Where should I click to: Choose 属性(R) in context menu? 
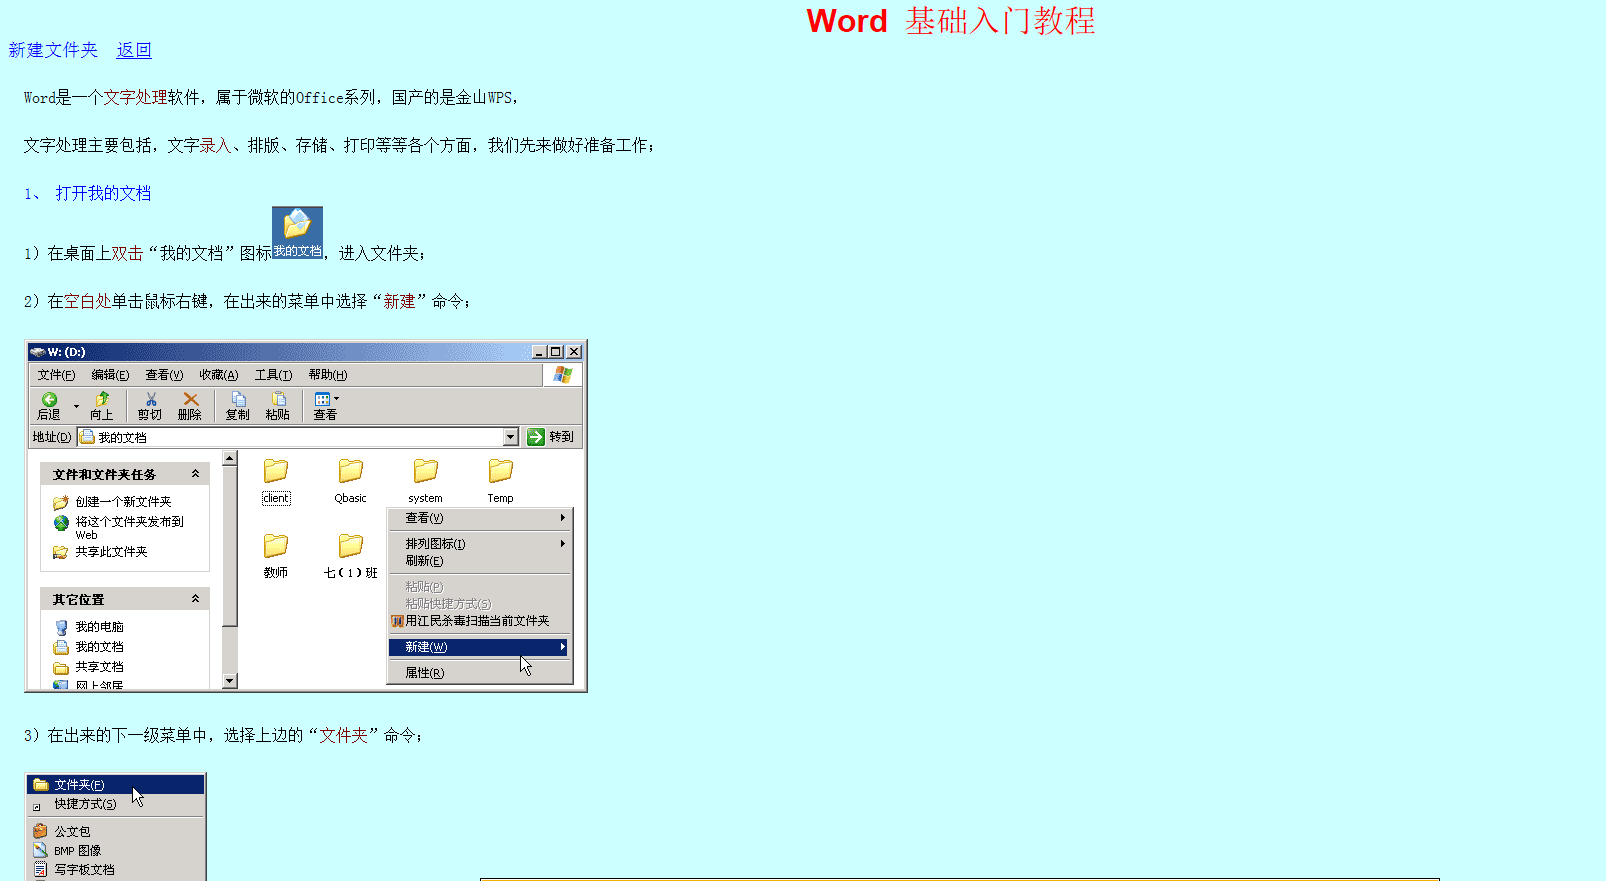coord(479,673)
